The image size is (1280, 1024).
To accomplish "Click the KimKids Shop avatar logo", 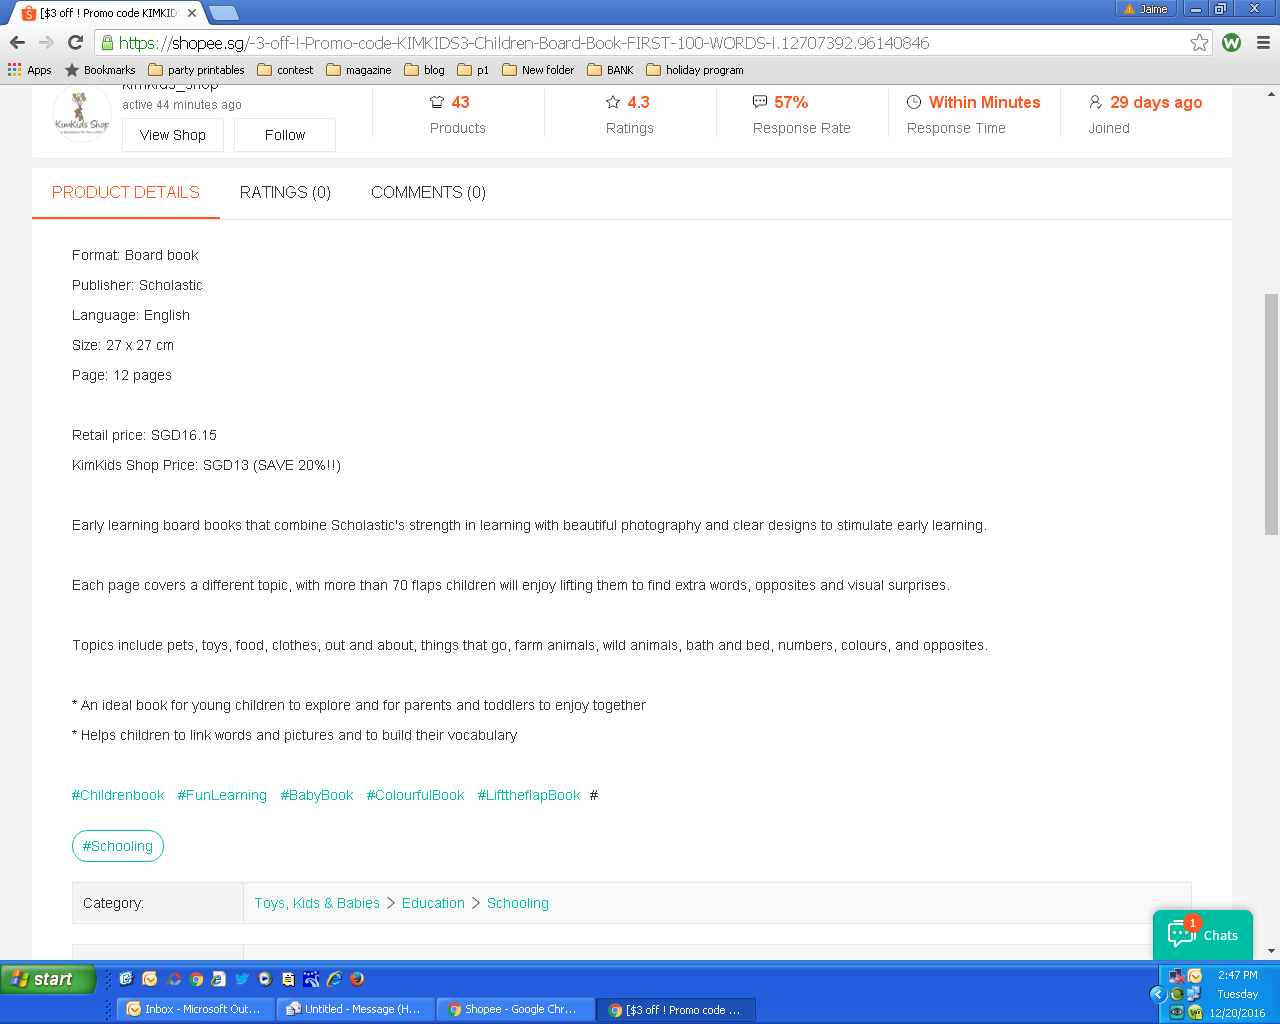I will coord(82,115).
